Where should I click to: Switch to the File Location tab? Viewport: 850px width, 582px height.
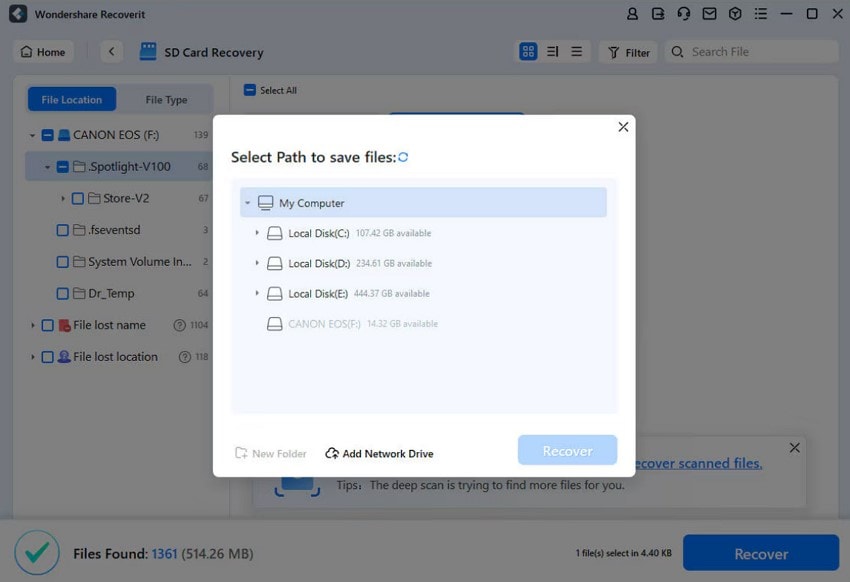tap(72, 99)
